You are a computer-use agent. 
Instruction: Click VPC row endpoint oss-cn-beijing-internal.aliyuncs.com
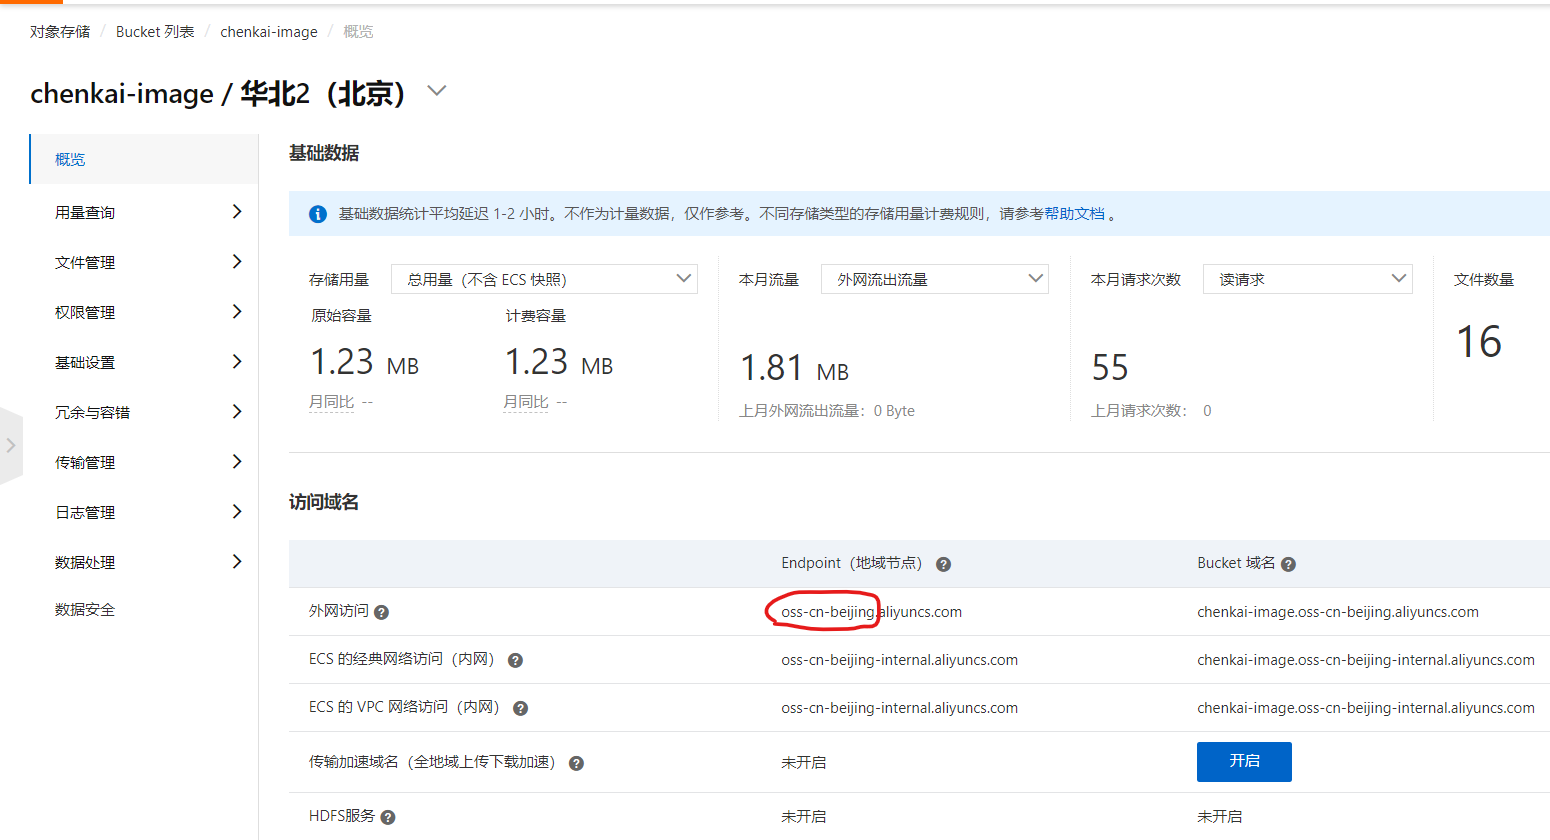coord(899,708)
